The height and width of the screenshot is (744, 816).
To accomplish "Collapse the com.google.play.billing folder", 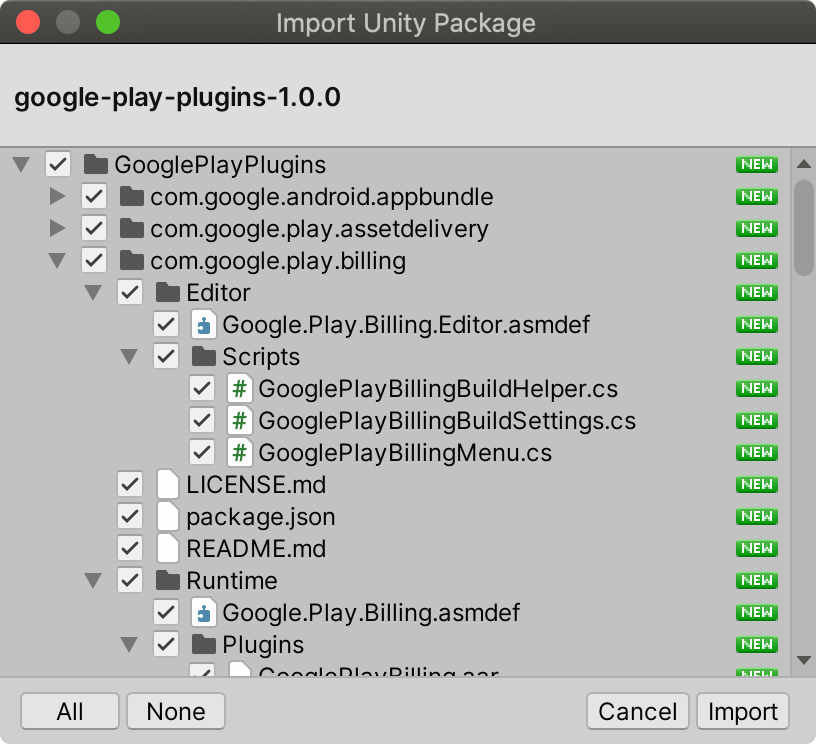I will [57, 261].
